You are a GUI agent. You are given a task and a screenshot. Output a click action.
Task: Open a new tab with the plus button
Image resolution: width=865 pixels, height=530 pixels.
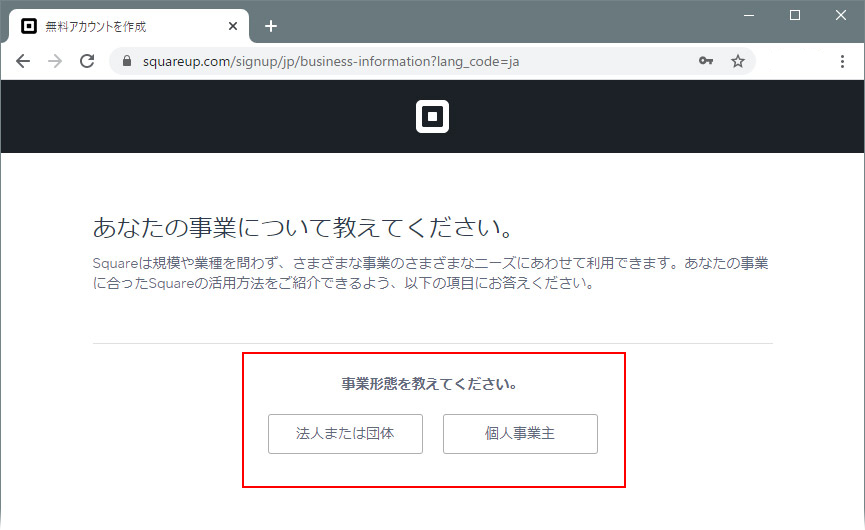[271, 26]
